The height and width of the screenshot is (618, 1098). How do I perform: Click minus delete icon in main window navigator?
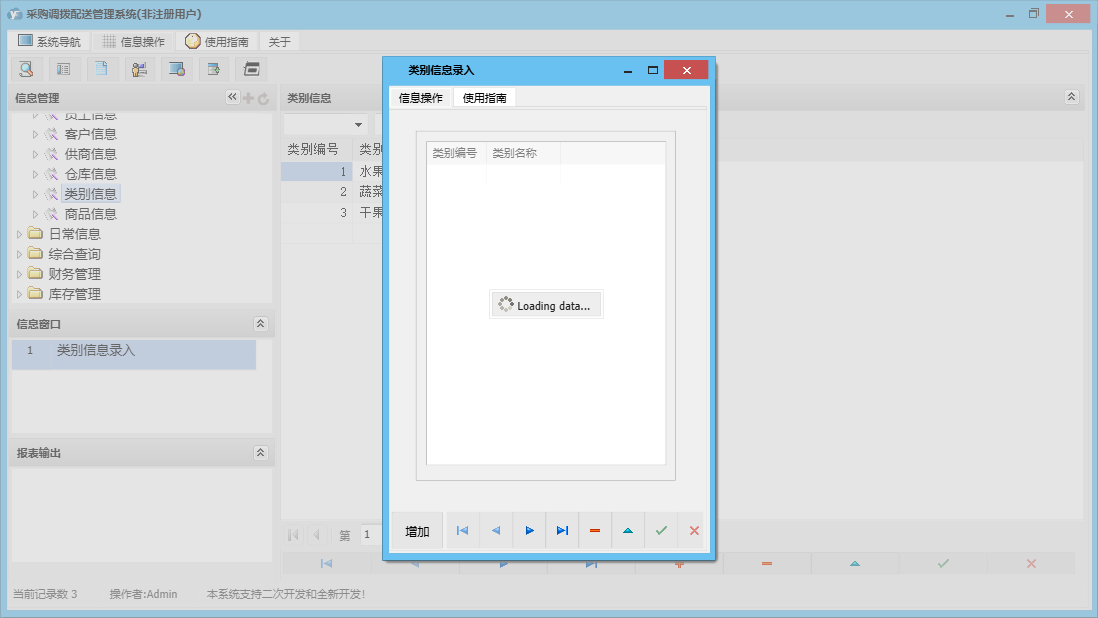click(767, 563)
